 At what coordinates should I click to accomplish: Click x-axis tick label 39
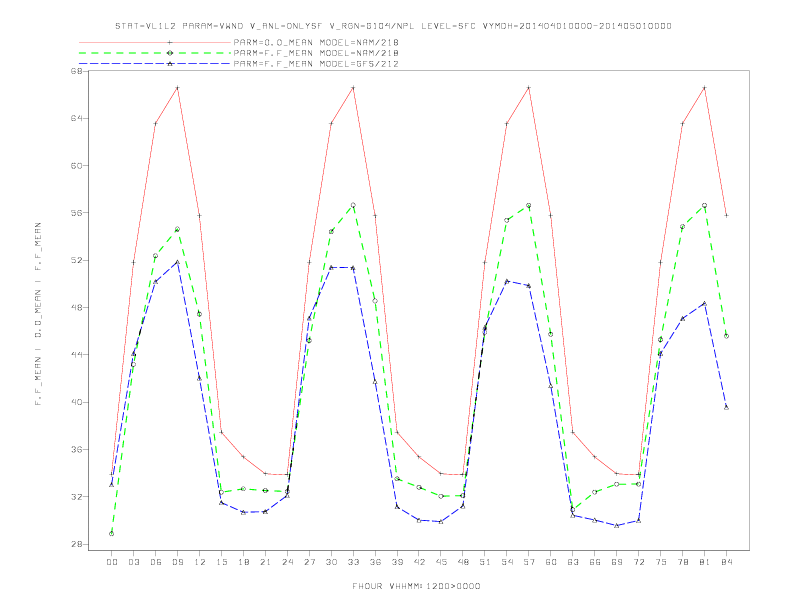click(x=397, y=562)
